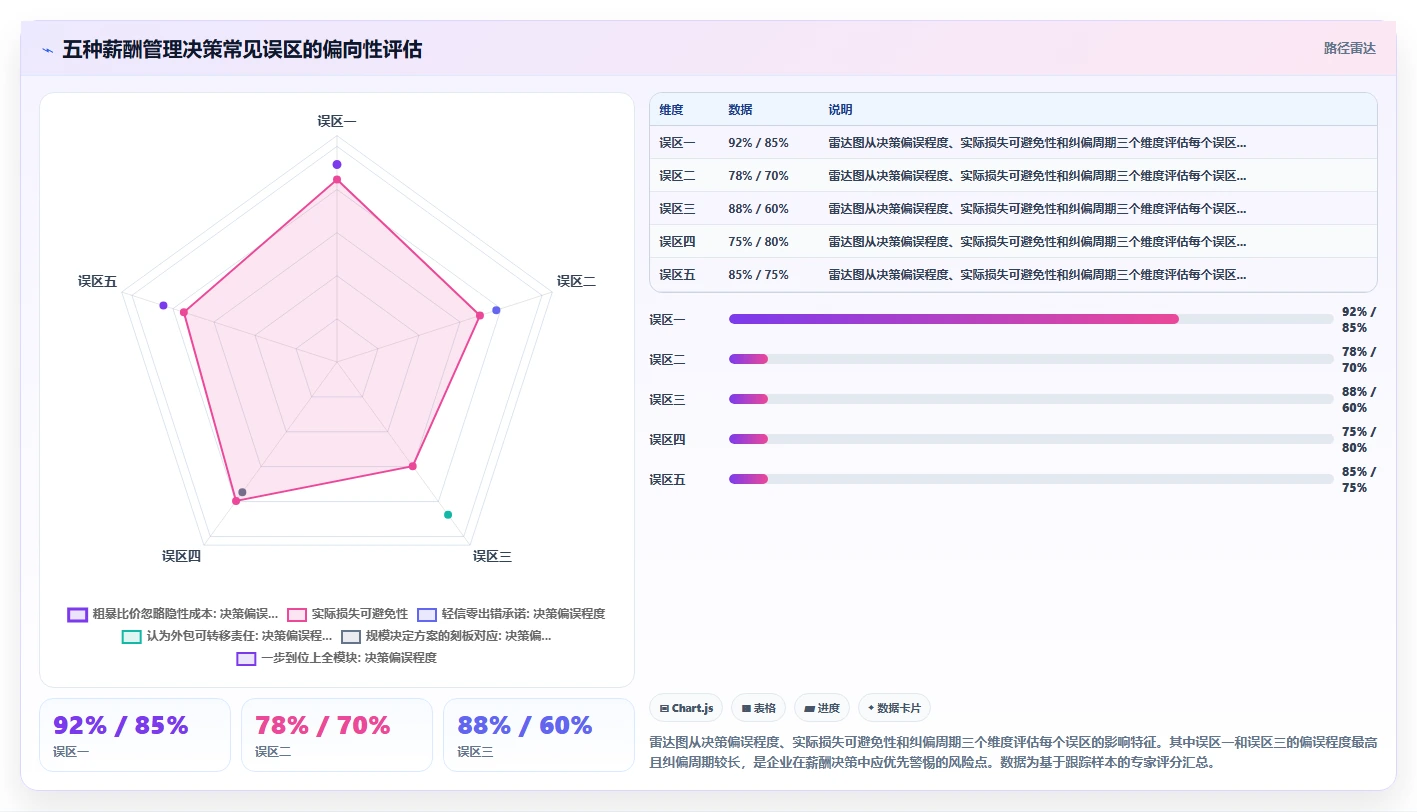The image size is (1417, 812).
Task: Click the 误区二 progress bar
Action: [x=1031, y=359]
